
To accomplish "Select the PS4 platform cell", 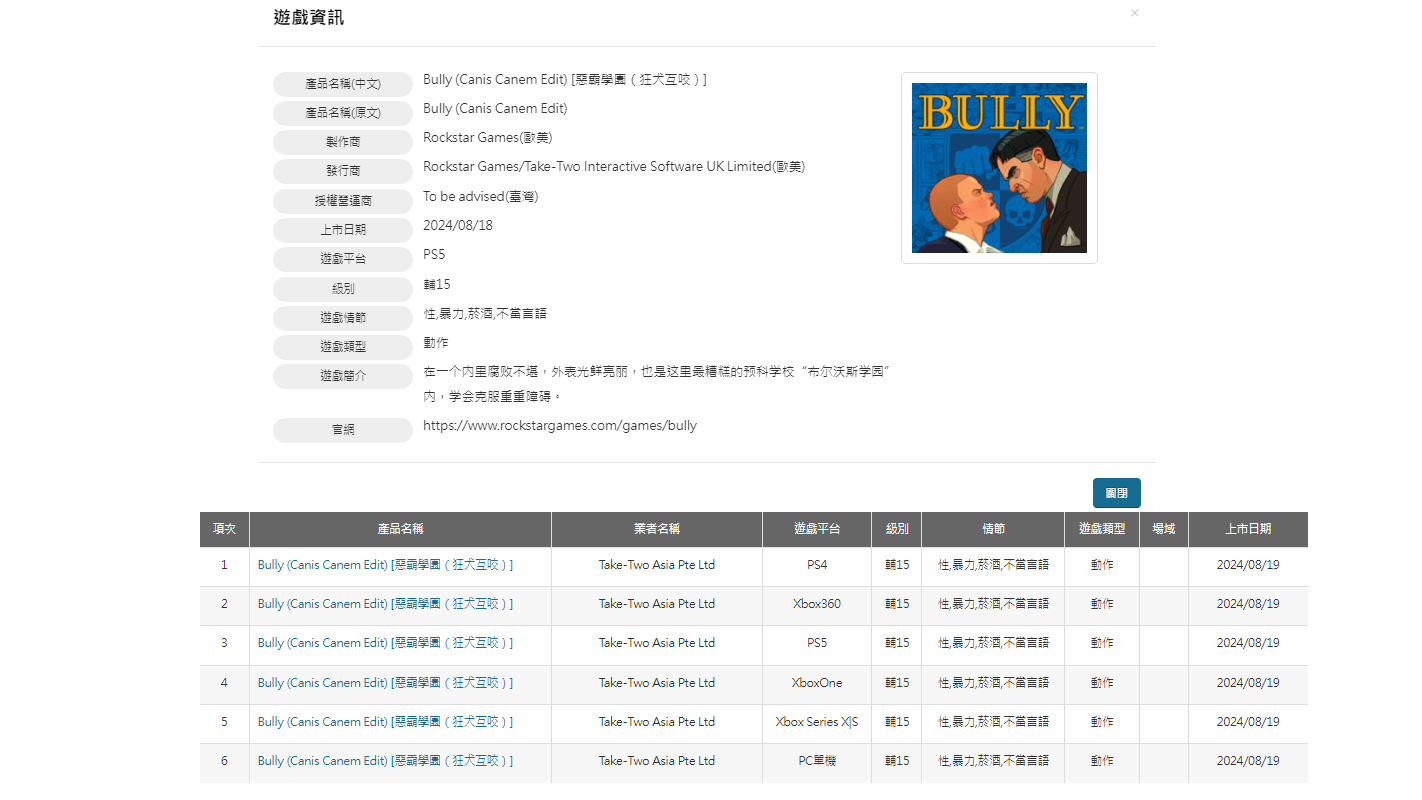I will tap(817, 565).
